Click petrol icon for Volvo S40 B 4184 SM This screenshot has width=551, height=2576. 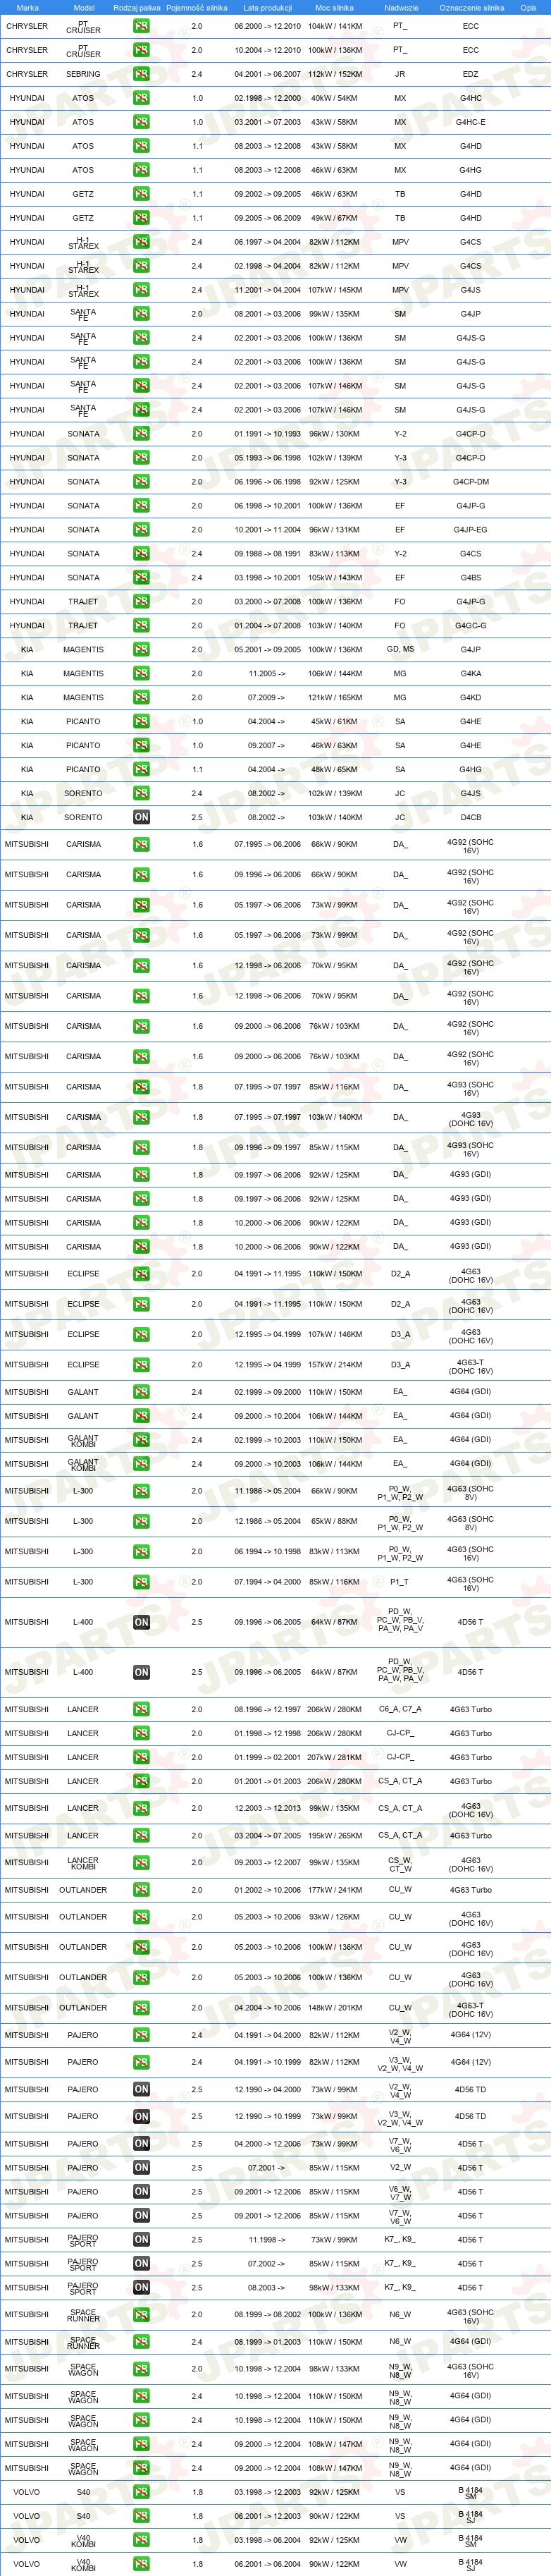(141, 2491)
